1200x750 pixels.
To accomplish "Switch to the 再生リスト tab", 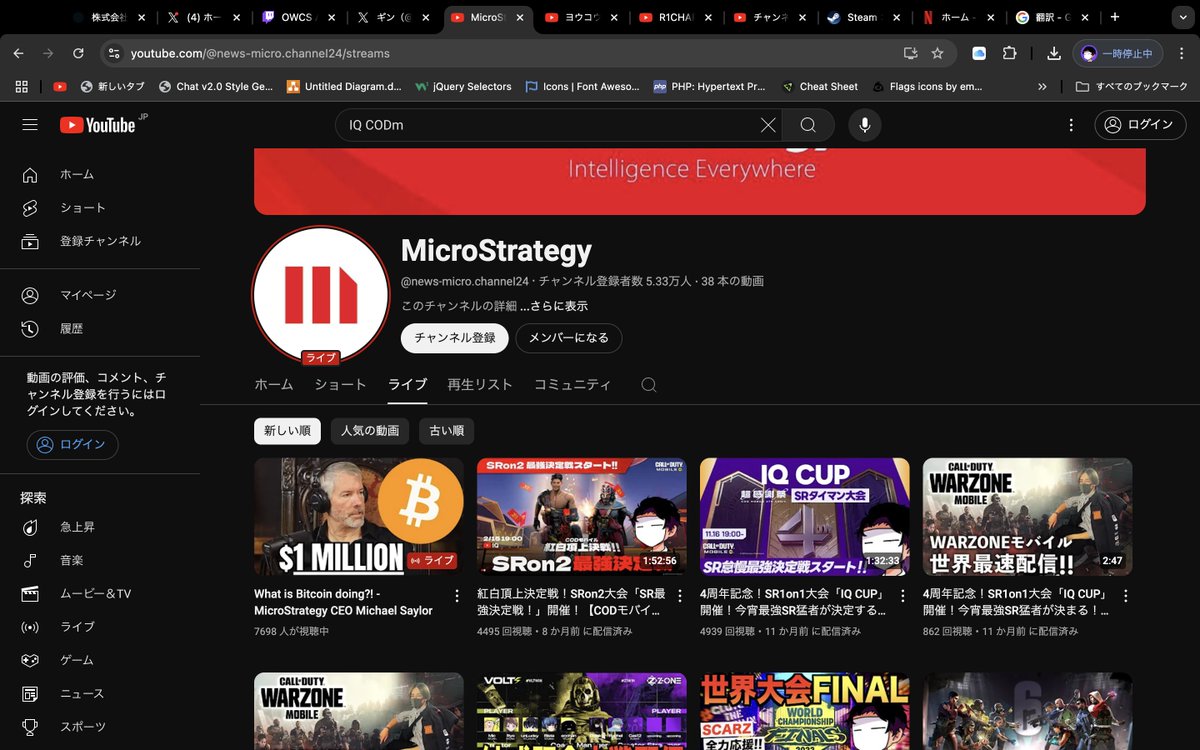I will 480,385.
